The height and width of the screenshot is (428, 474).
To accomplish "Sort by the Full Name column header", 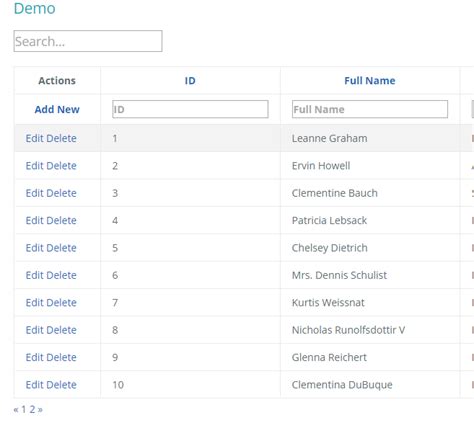I will pyautogui.click(x=370, y=81).
